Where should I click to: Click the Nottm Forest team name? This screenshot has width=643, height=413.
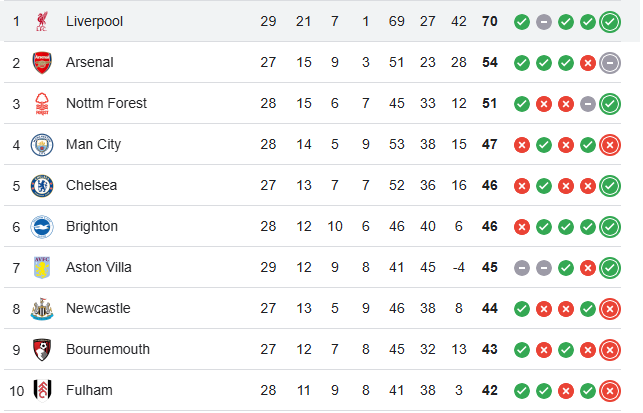(x=106, y=103)
